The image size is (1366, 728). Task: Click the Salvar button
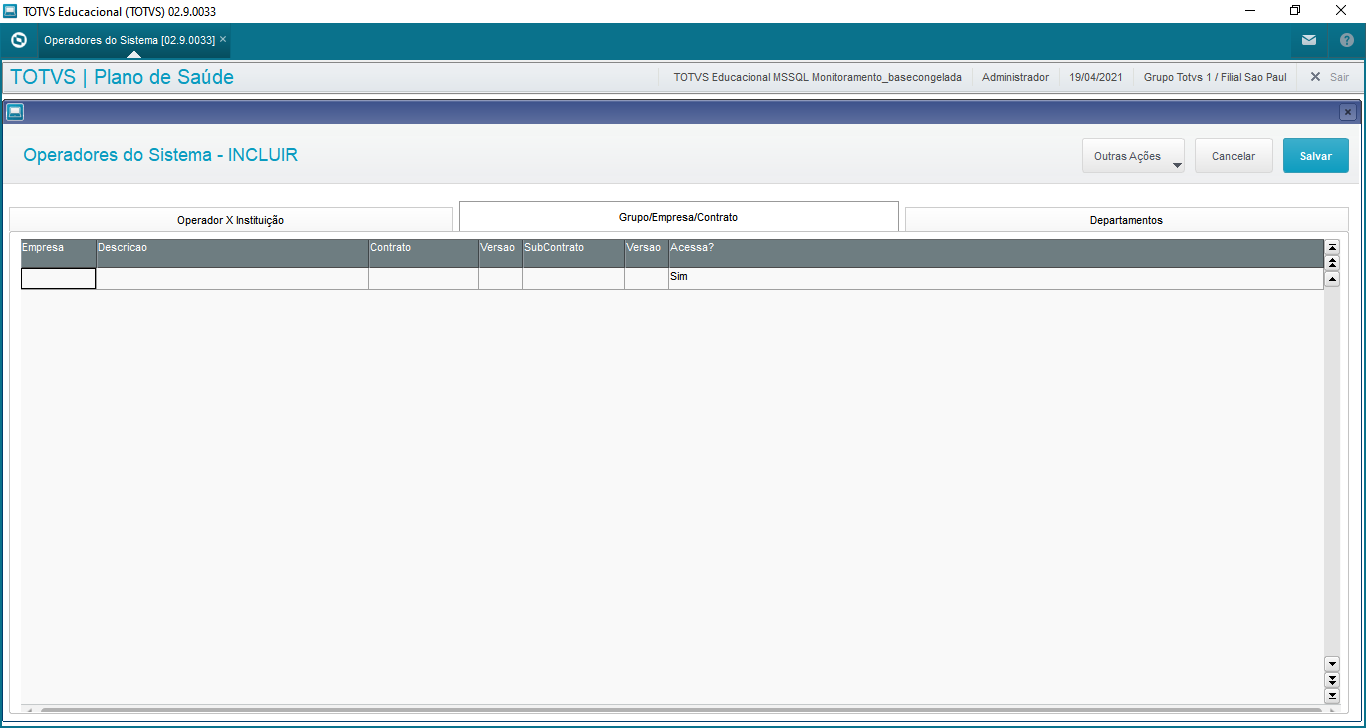1316,156
